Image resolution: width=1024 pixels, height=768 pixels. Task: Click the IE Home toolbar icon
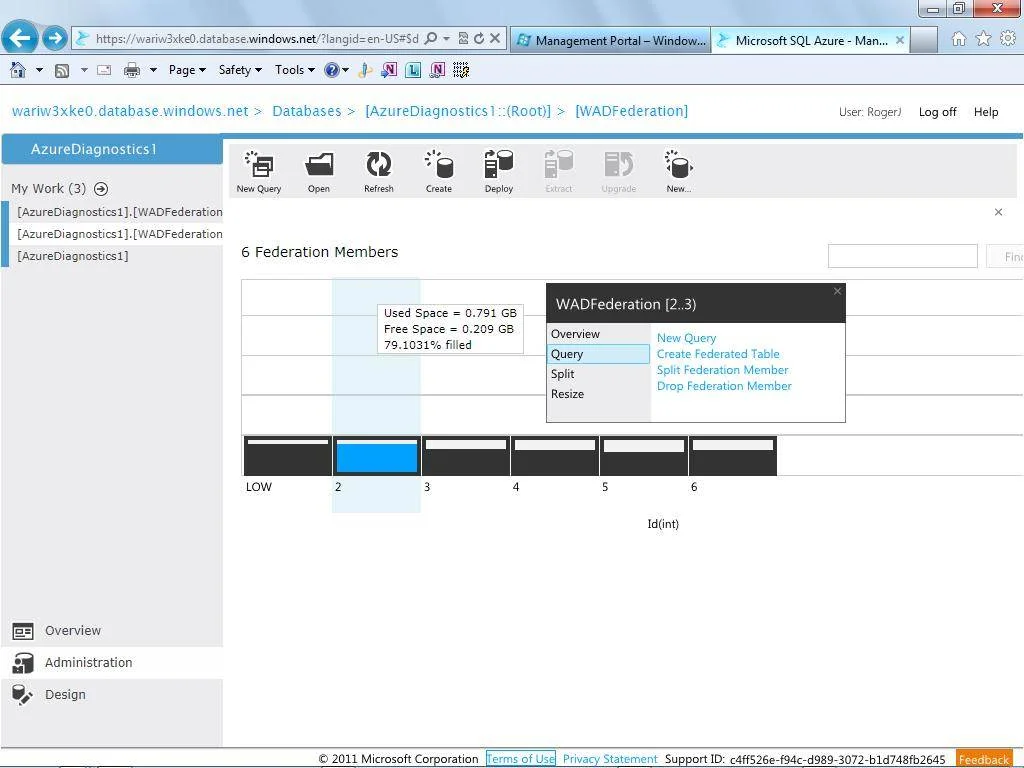click(18, 70)
